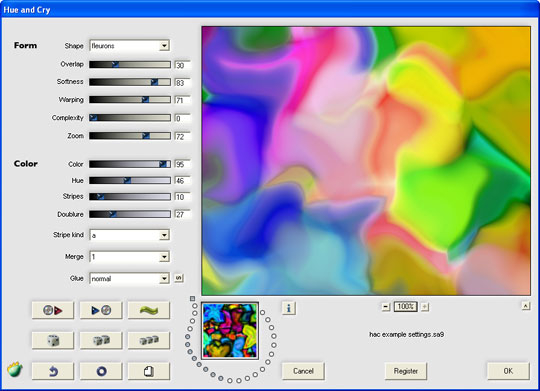Click the Register button
Viewport: 540px width, 391px height.
pyautogui.click(x=406, y=371)
